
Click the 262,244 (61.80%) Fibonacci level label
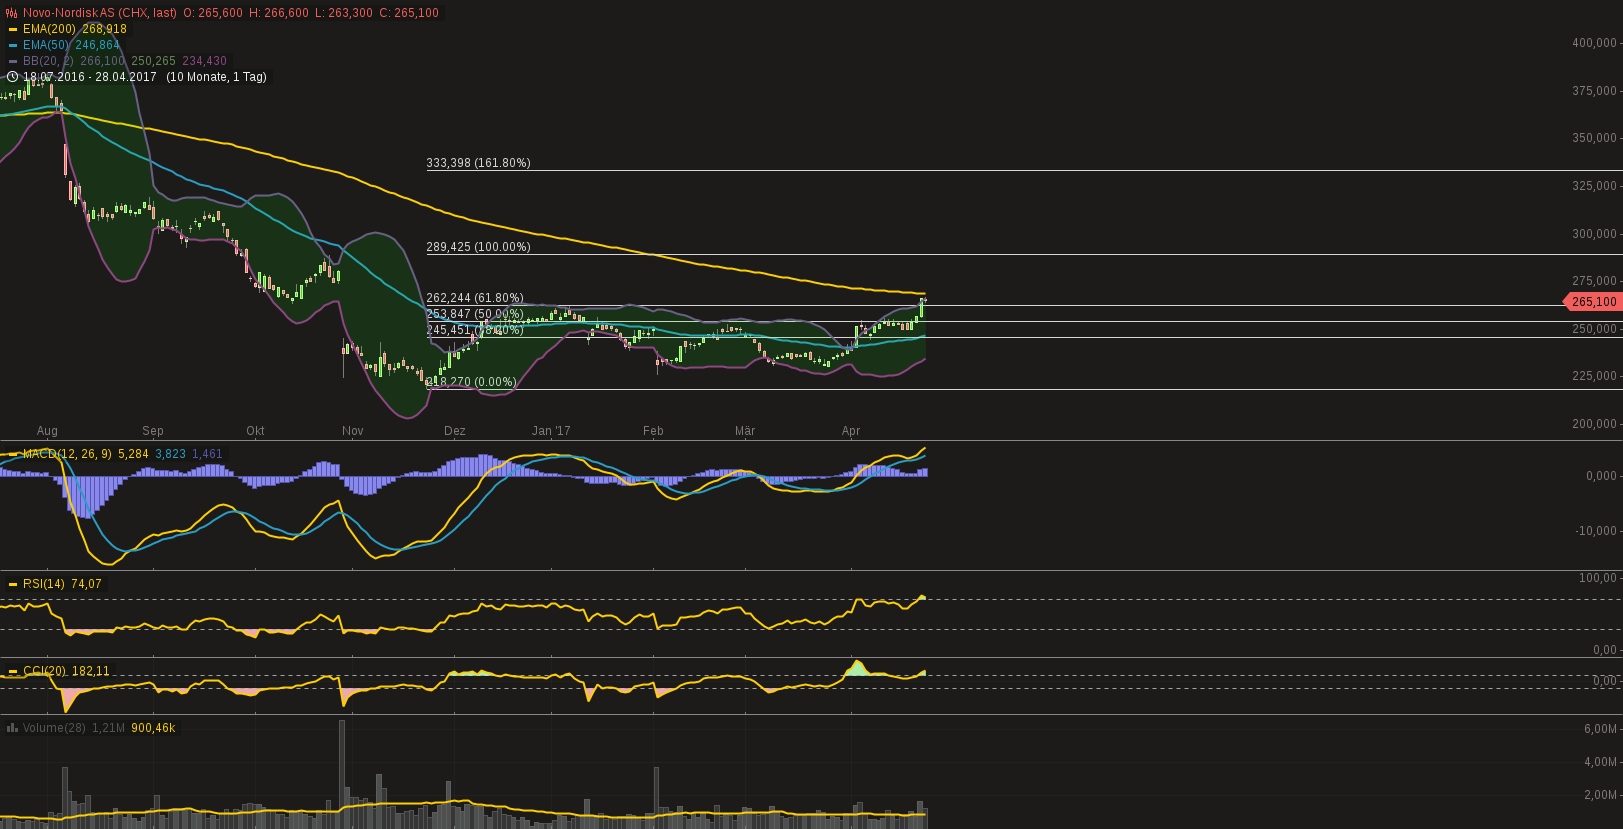[475, 298]
